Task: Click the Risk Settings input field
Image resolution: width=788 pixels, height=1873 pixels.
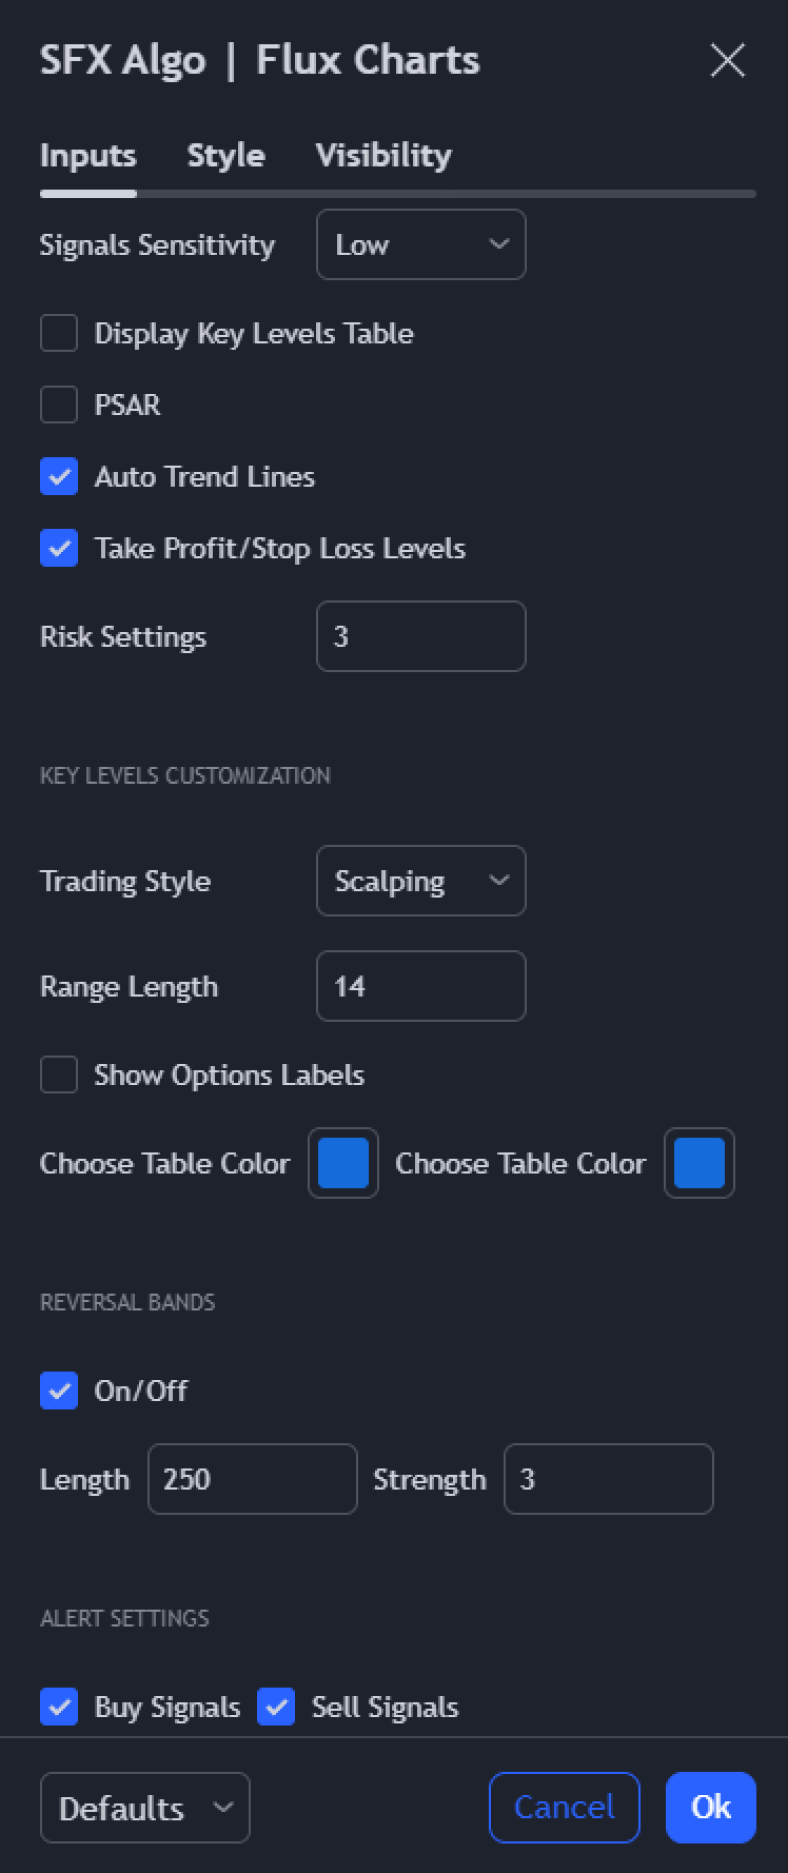Action: point(421,637)
